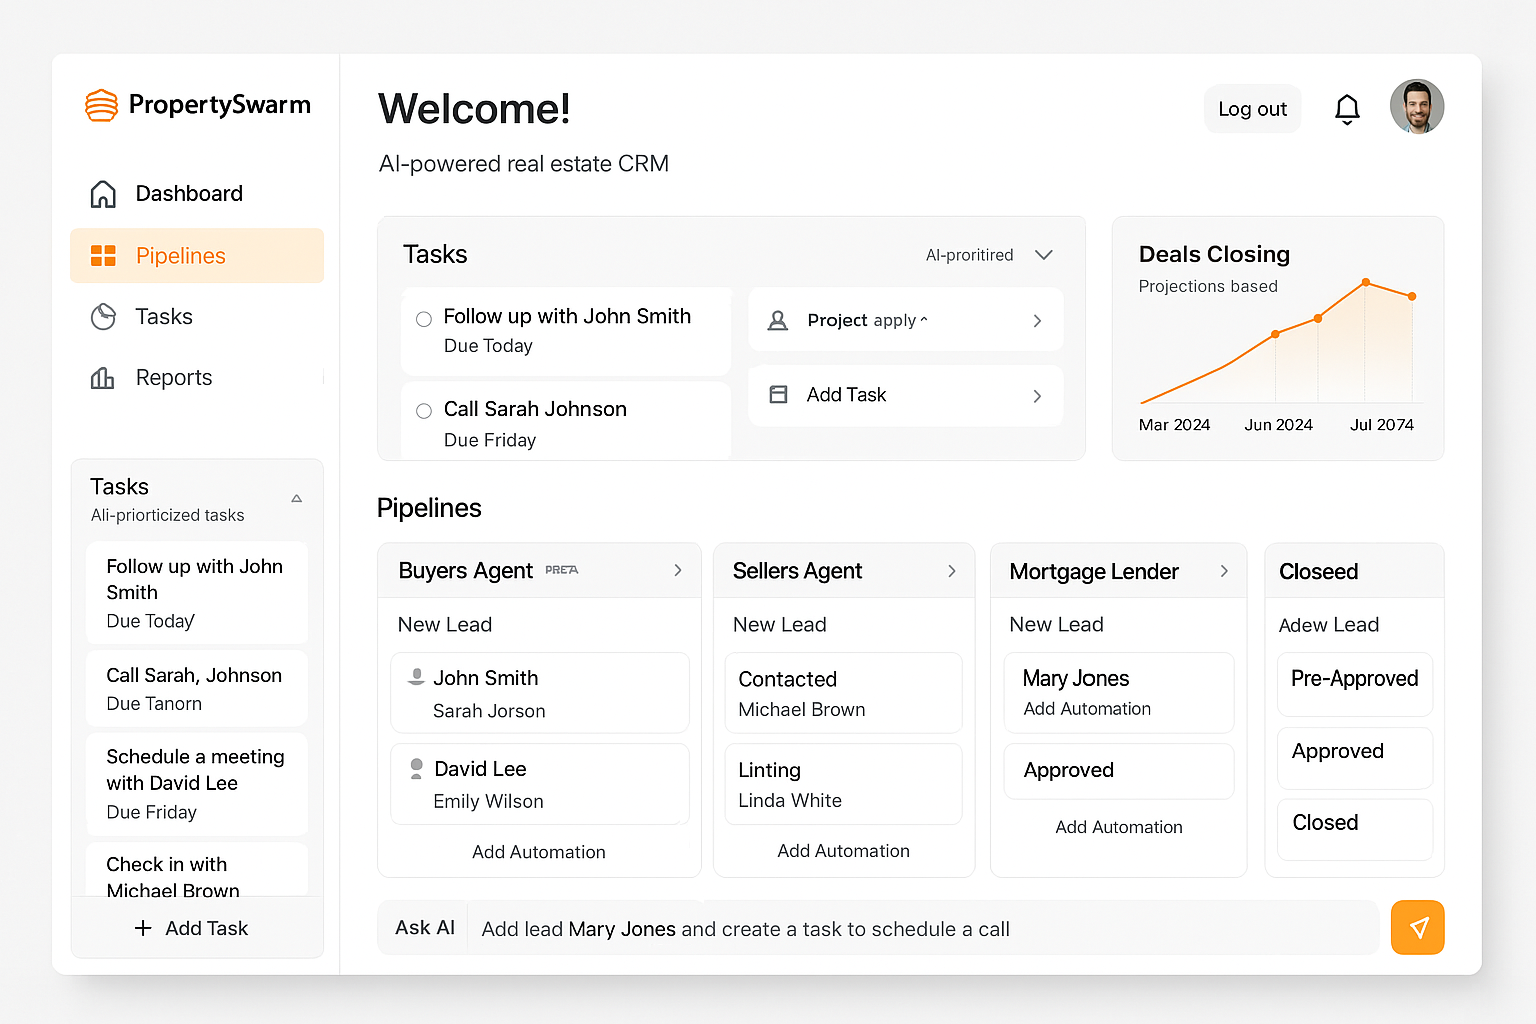
Task: Open the David Lee lead card
Action: (x=540, y=784)
